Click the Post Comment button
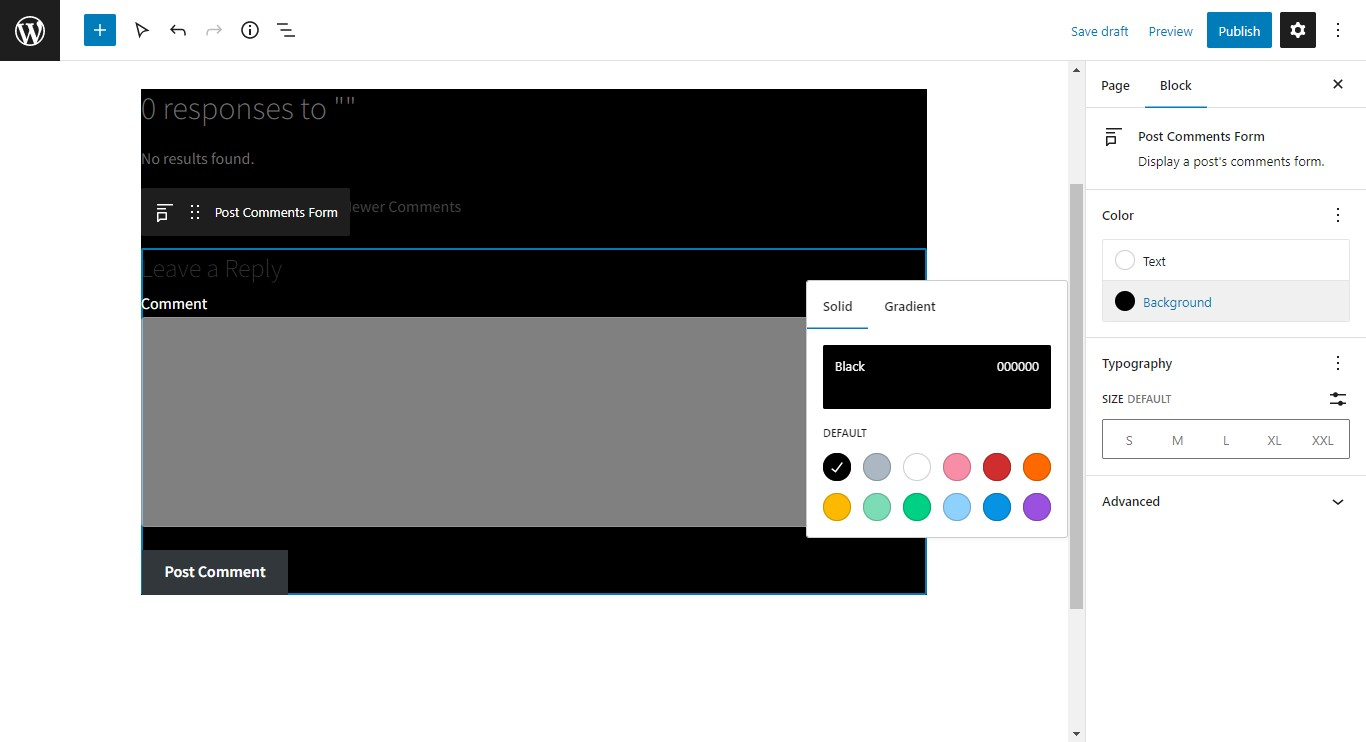The width and height of the screenshot is (1366, 742). click(x=215, y=572)
